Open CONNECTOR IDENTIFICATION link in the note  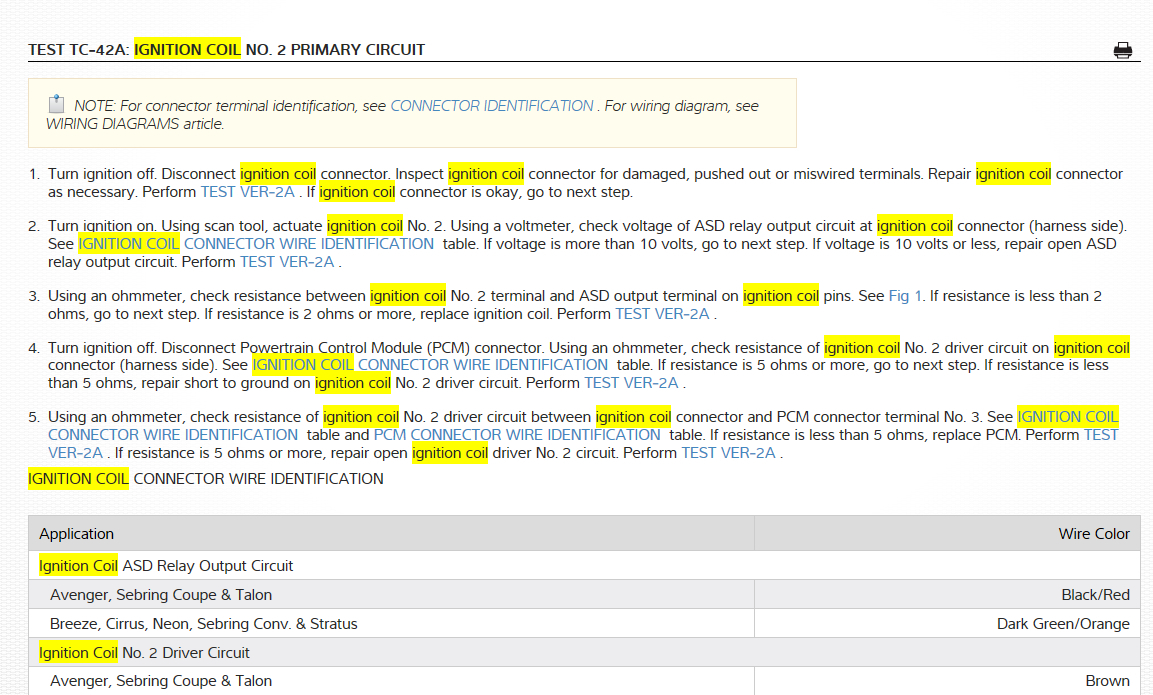[x=492, y=106]
